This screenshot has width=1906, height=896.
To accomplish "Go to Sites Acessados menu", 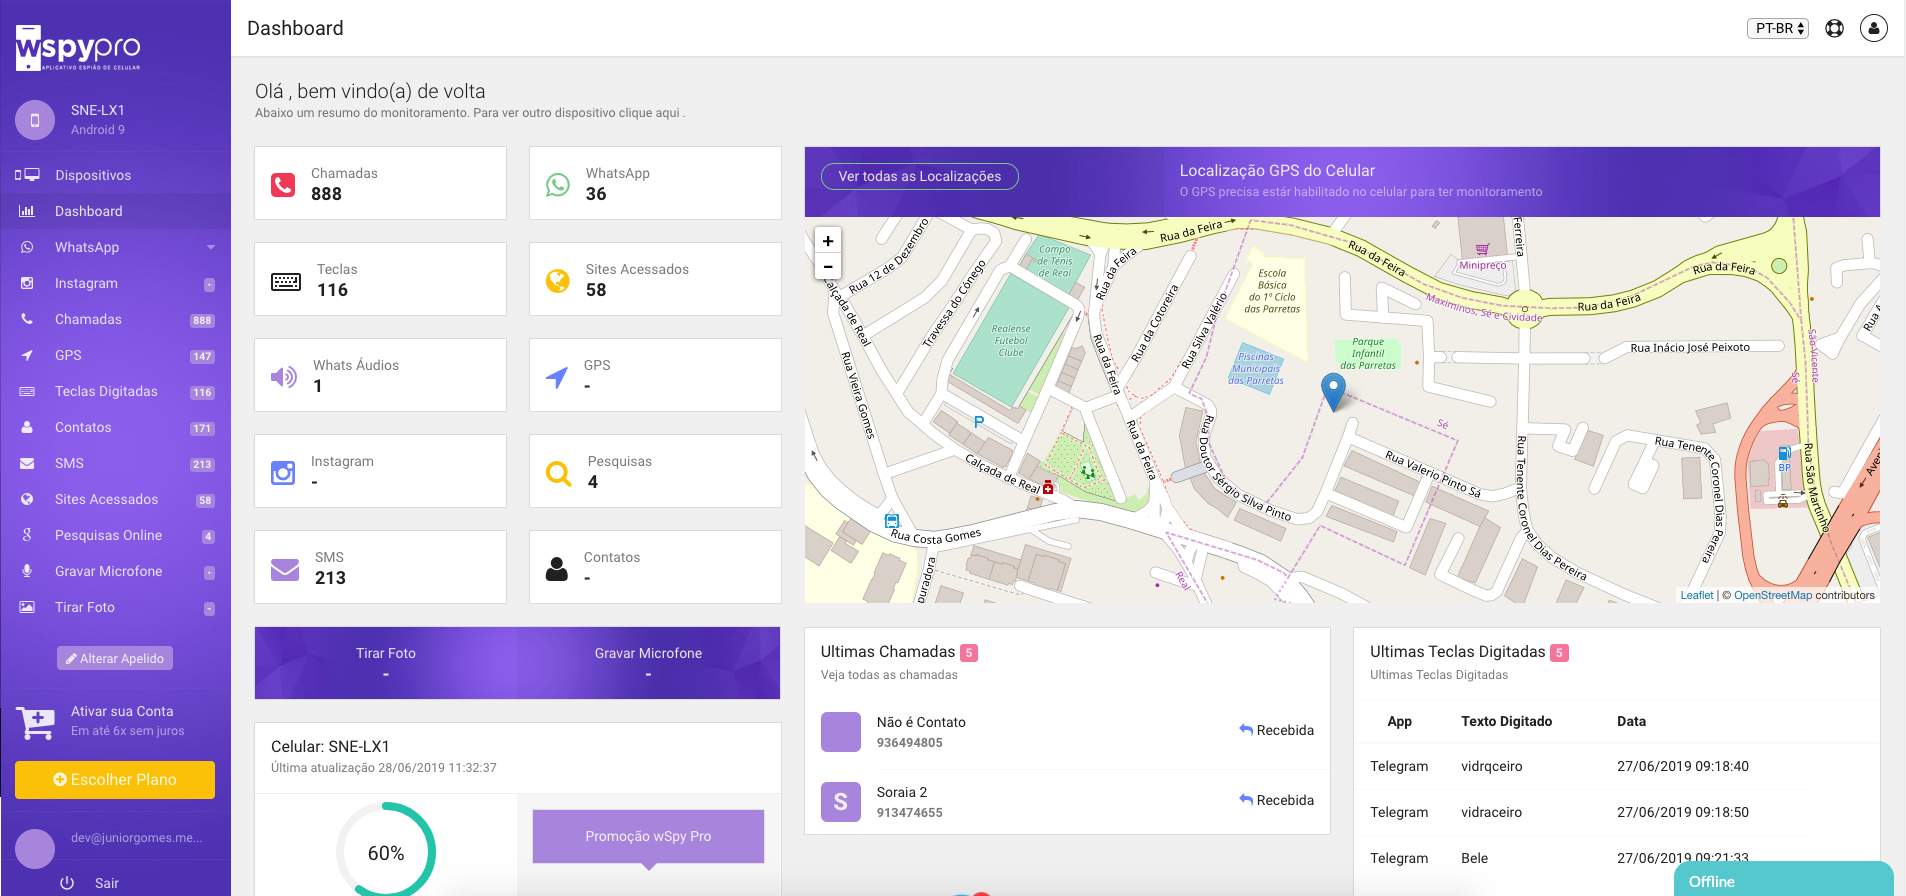I will (106, 499).
